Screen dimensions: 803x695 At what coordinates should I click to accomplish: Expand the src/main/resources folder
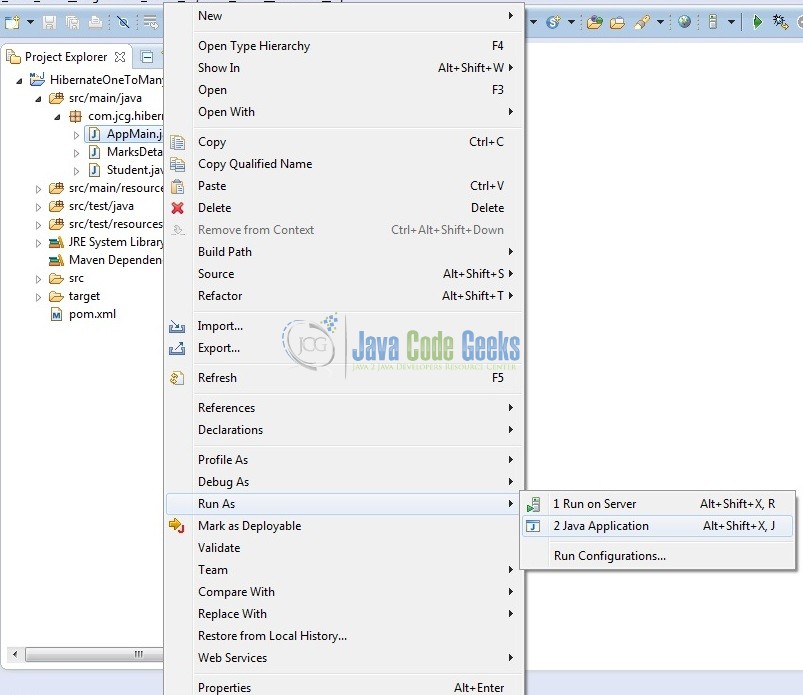pyautogui.click(x=38, y=189)
